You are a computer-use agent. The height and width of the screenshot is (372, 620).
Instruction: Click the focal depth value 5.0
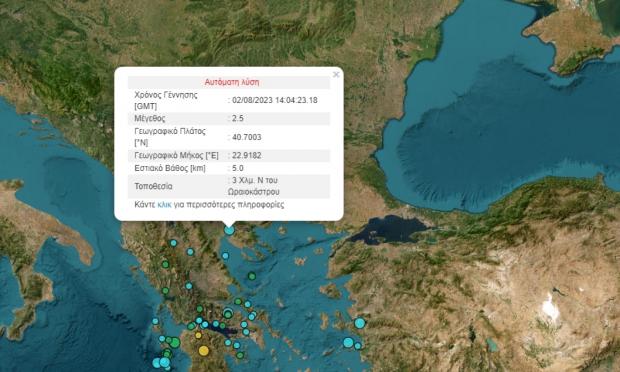(238, 168)
